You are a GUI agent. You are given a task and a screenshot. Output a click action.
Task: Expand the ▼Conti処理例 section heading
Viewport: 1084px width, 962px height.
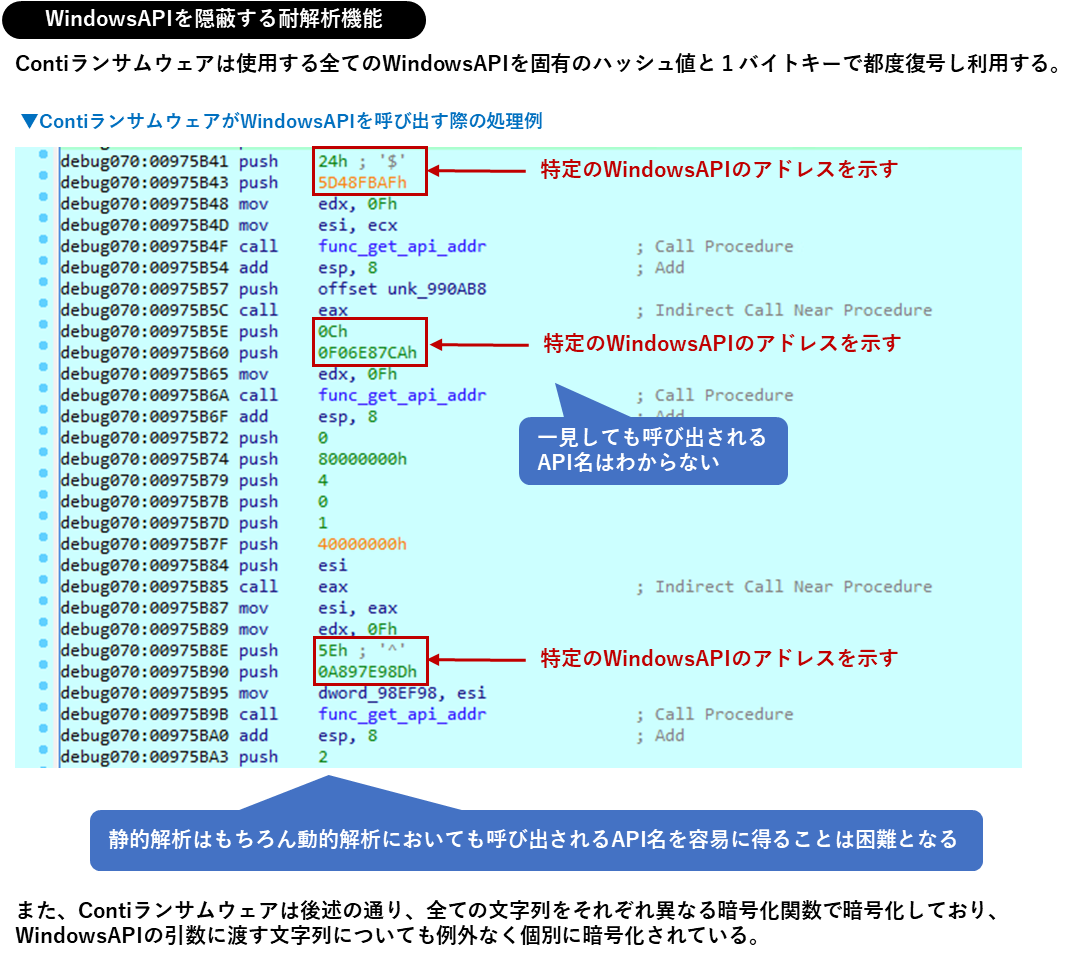pyautogui.click(x=283, y=120)
